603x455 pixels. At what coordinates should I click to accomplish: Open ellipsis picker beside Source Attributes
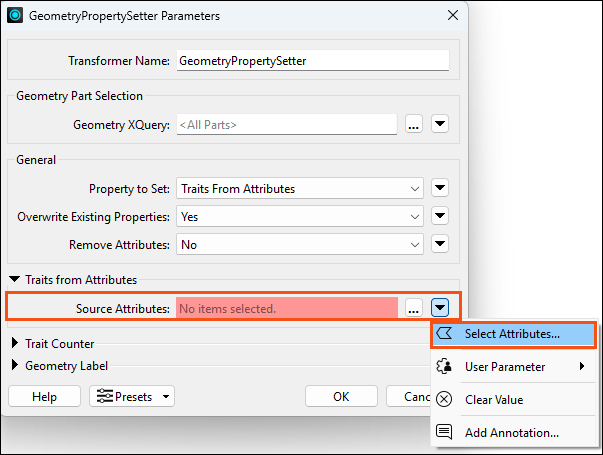click(414, 308)
